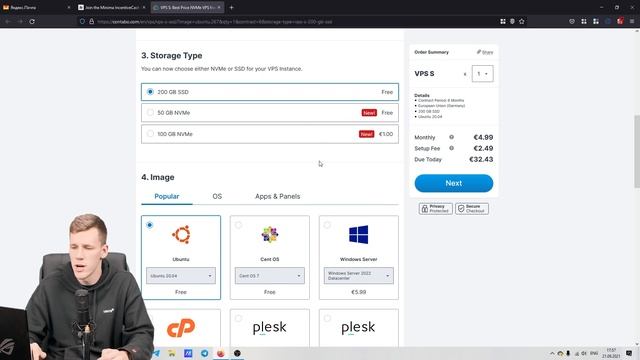Open the Ubuntu 20.04 version dropdown
Image resolution: width=640 pixels, height=360 pixels.
tap(181, 276)
